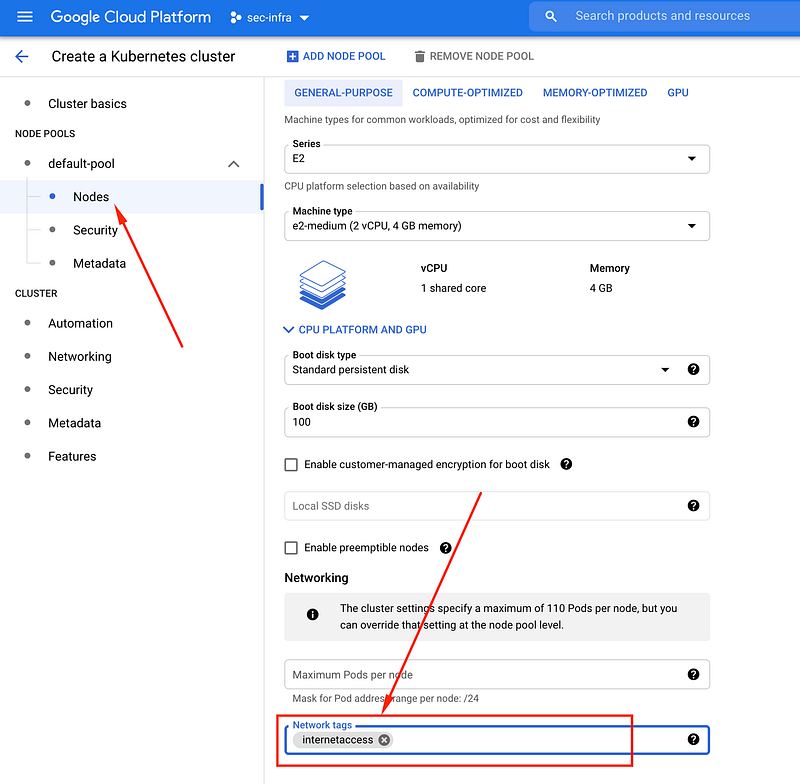Click the search magnifier icon

click(551, 16)
